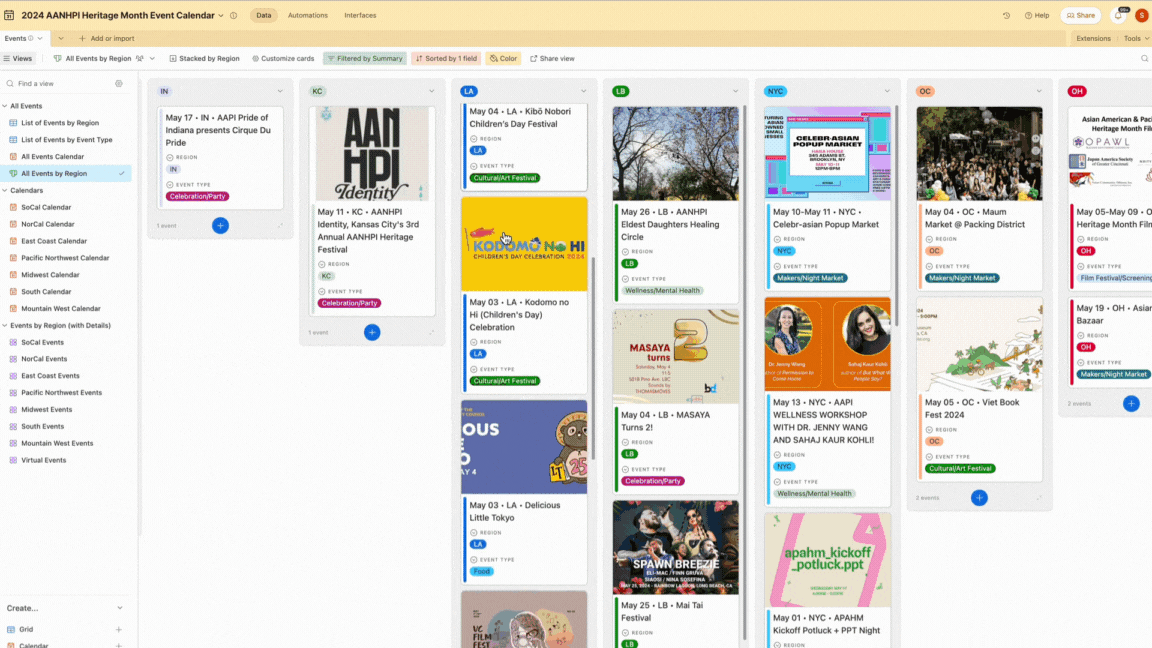This screenshot has height=648, width=1152.
Task: Open the Views hamburger toggle
Action: [x=18, y=59]
